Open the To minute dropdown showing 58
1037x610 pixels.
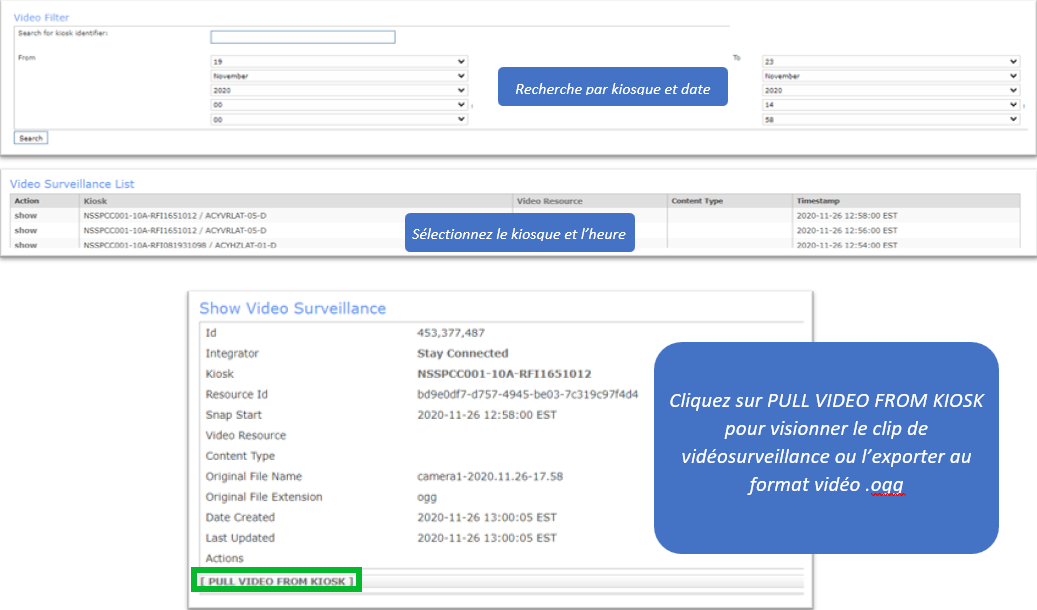[890, 119]
